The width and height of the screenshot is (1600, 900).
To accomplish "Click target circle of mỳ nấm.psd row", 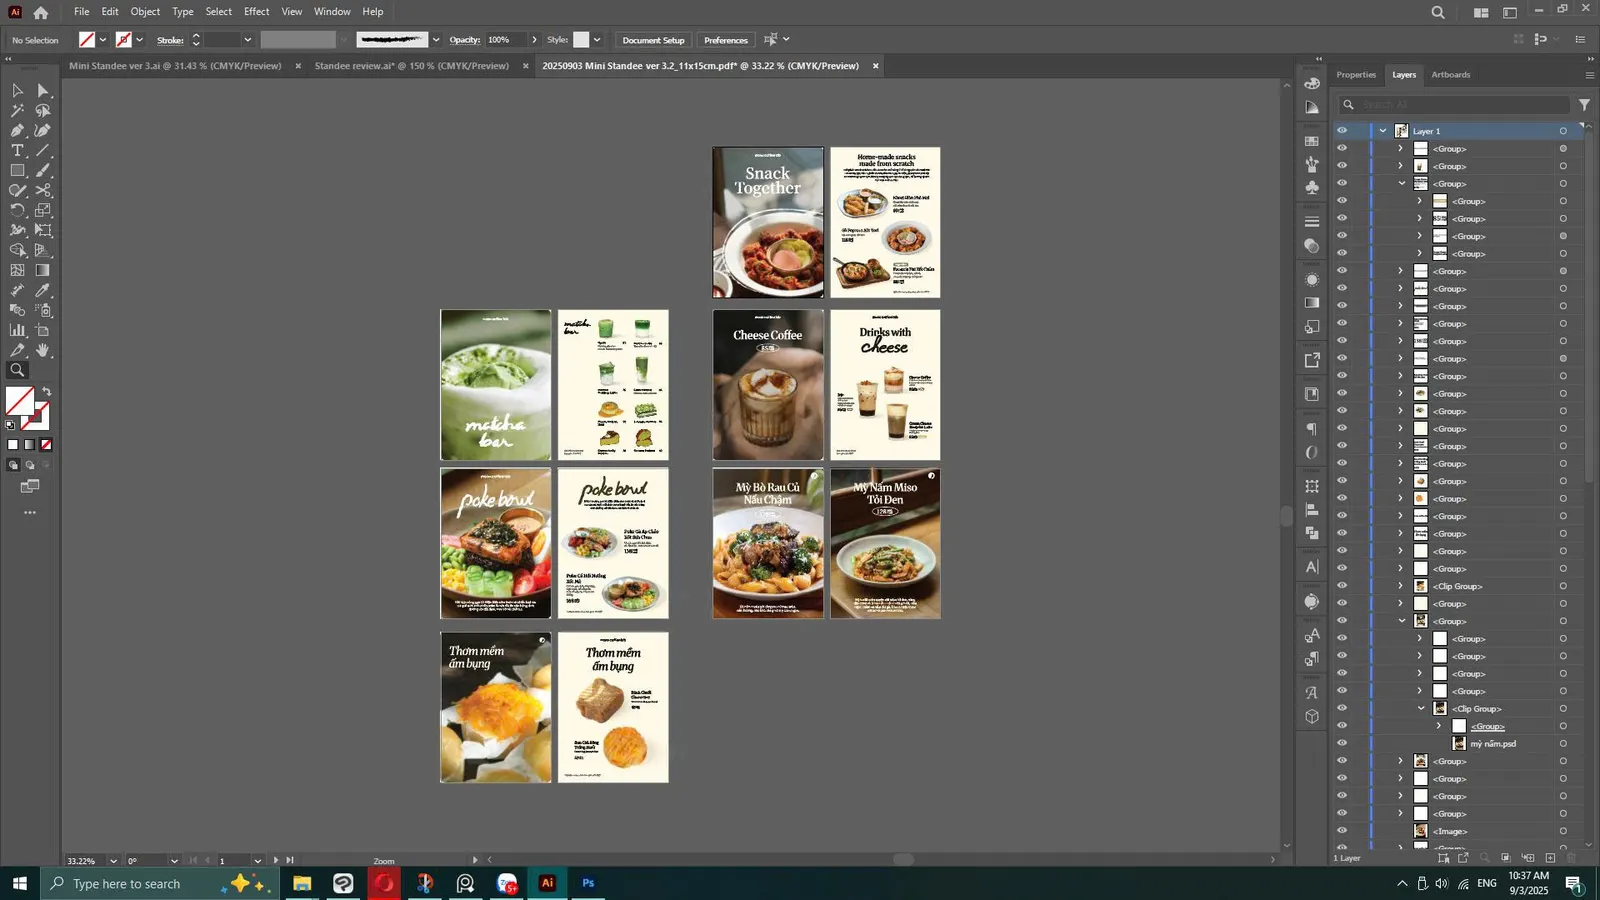I will click(x=1563, y=743).
